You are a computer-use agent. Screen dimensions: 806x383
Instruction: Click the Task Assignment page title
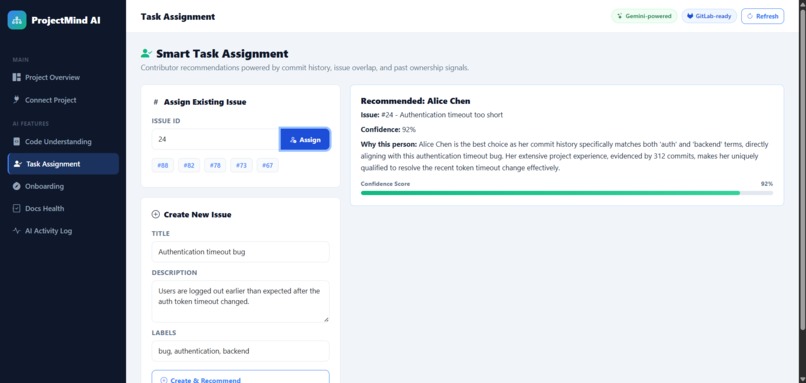(x=178, y=16)
